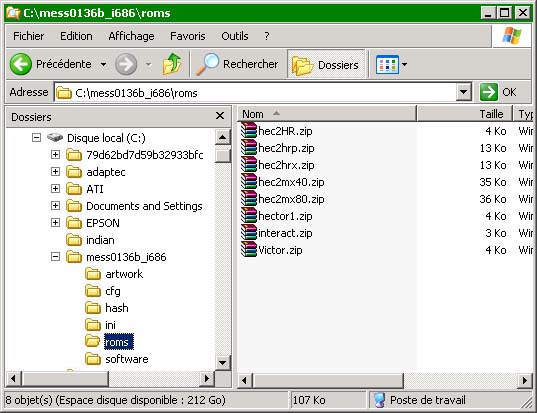
Task: Open the Edition menu
Action: pos(76,36)
